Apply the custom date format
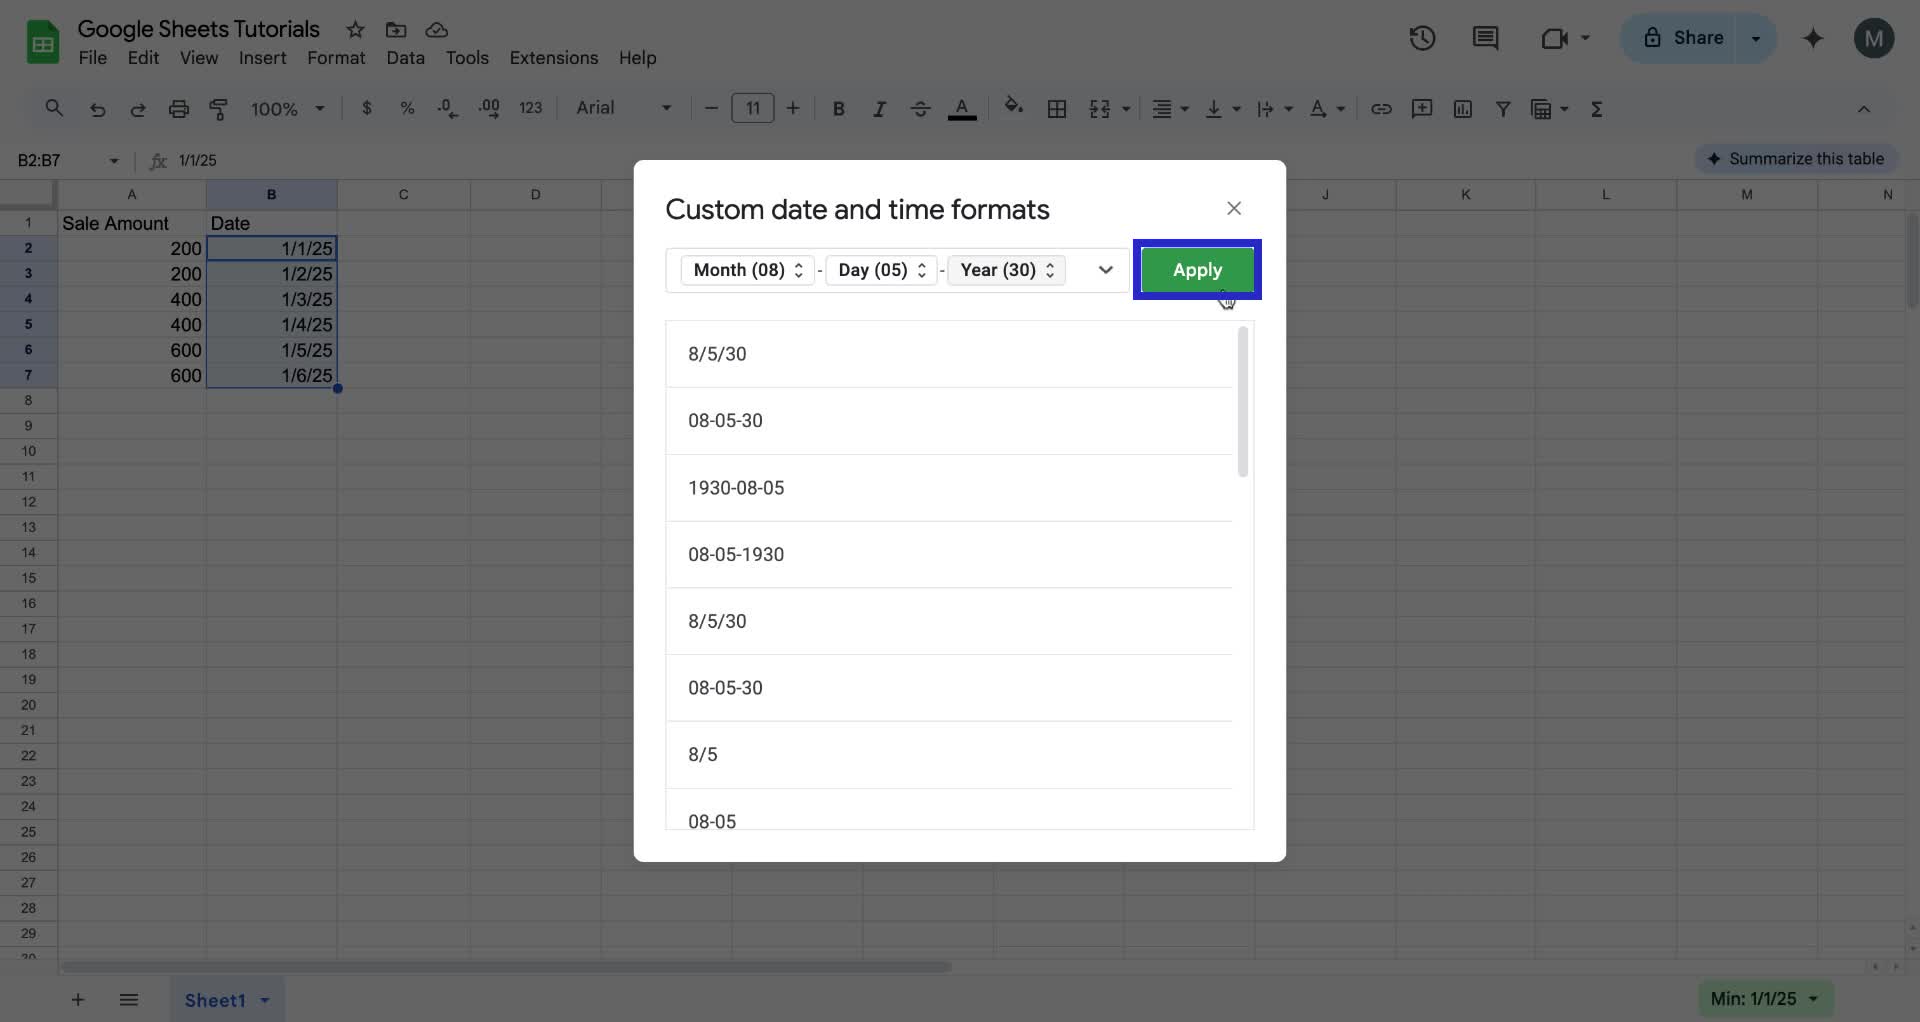The width and height of the screenshot is (1920, 1022). pyautogui.click(x=1196, y=270)
